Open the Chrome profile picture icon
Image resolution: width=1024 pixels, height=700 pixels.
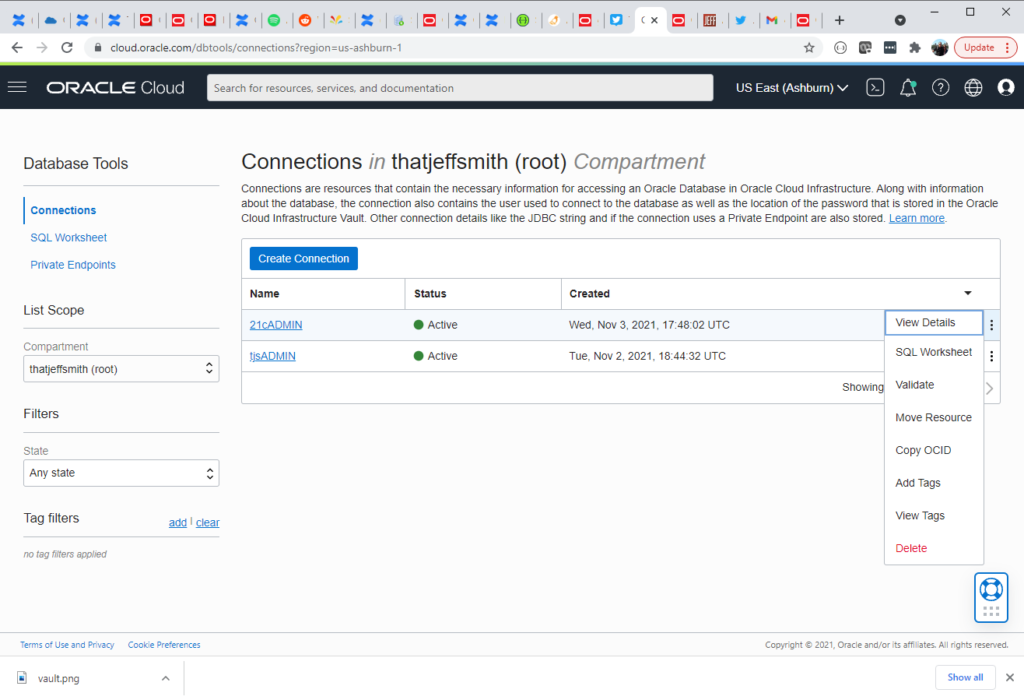(940, 48)
